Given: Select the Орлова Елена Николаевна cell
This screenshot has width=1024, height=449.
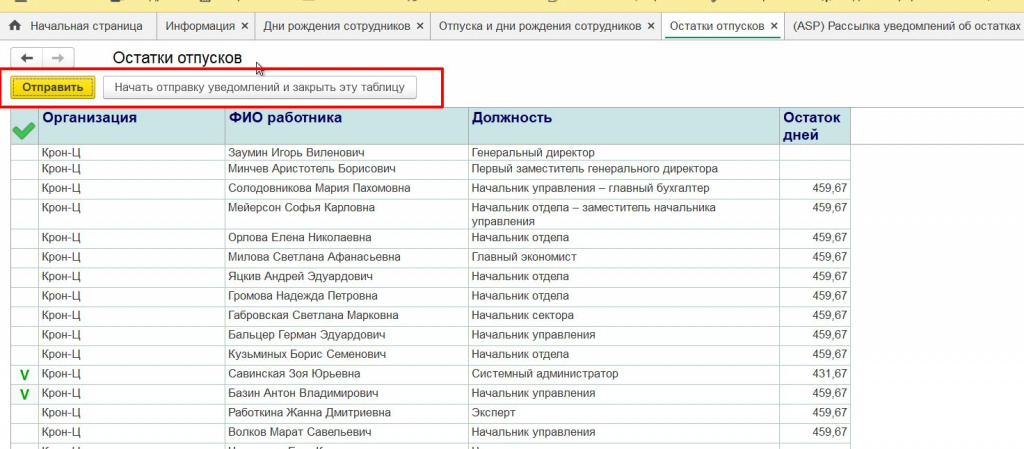Looking at the screenshot, I should (x=347, y=238).
